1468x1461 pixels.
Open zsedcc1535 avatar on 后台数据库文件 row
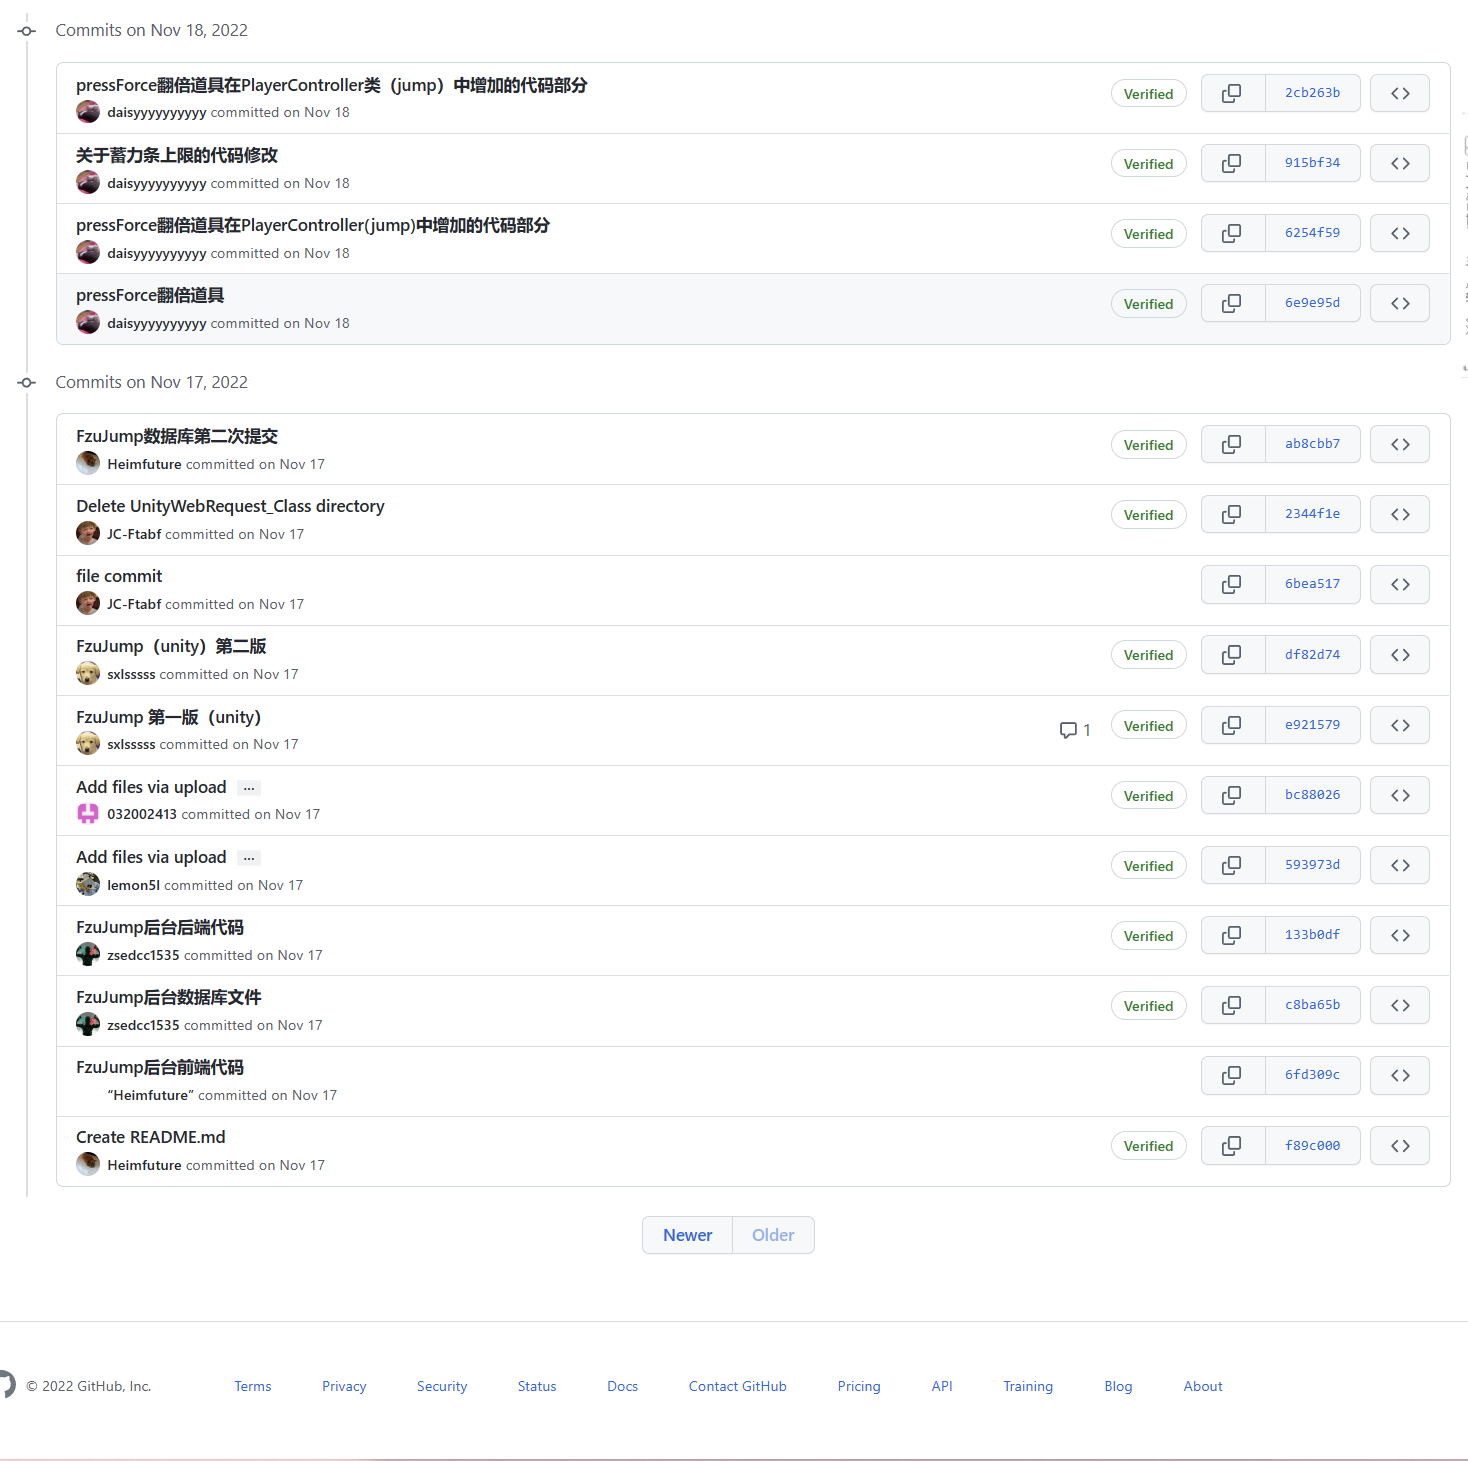coord(88,1024)
